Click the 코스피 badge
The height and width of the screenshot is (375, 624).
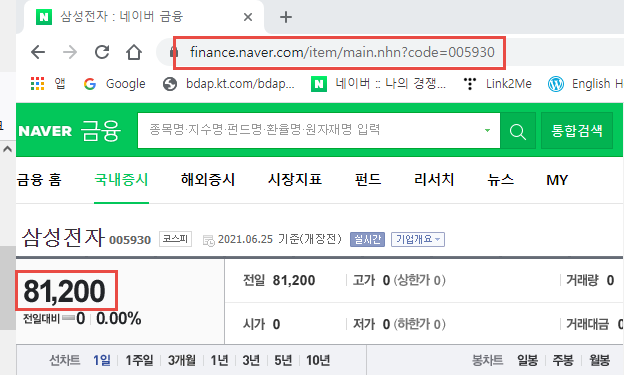(176, 239)
